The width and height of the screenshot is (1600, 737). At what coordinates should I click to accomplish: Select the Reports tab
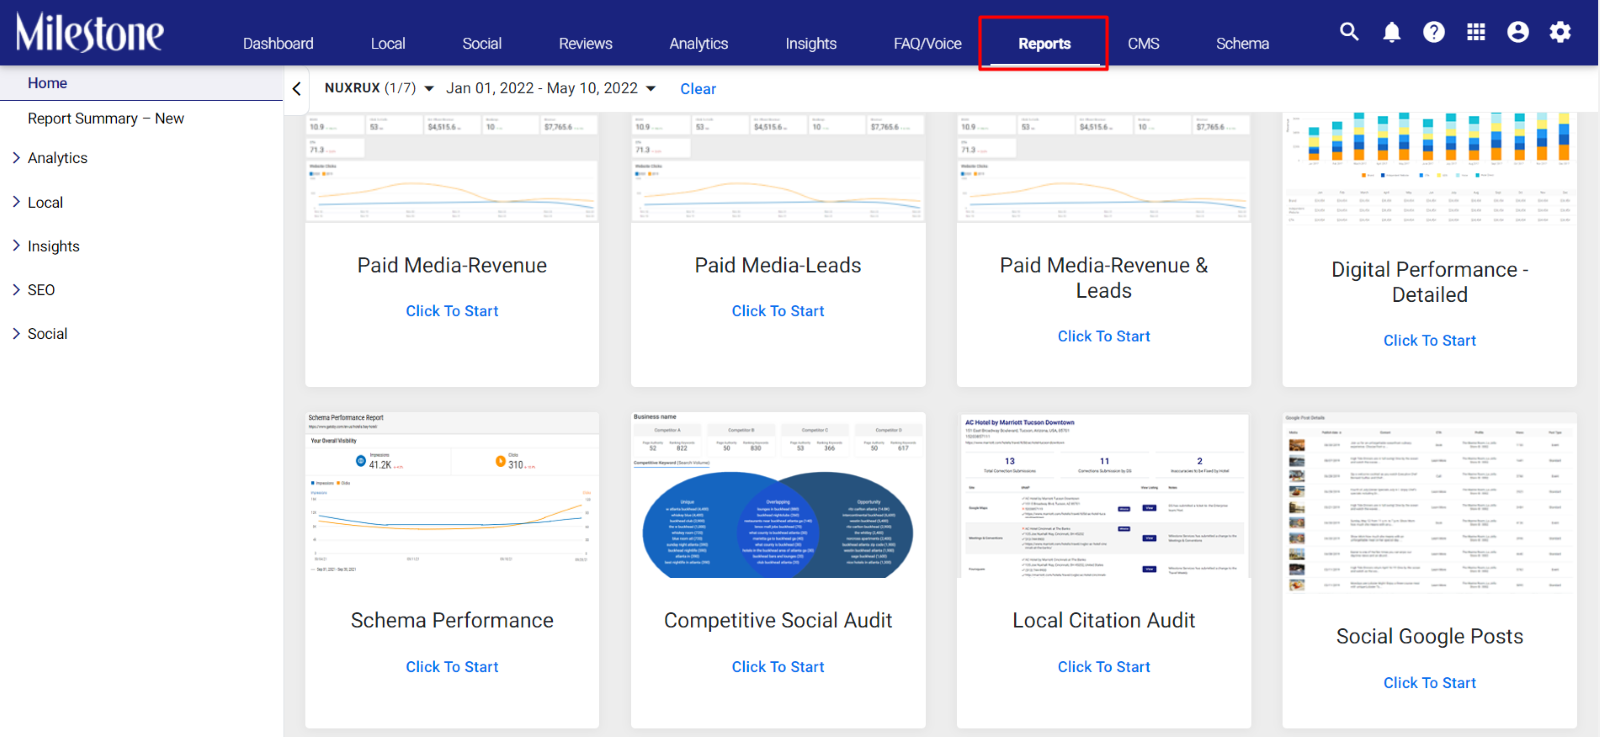click(1044, 43)
